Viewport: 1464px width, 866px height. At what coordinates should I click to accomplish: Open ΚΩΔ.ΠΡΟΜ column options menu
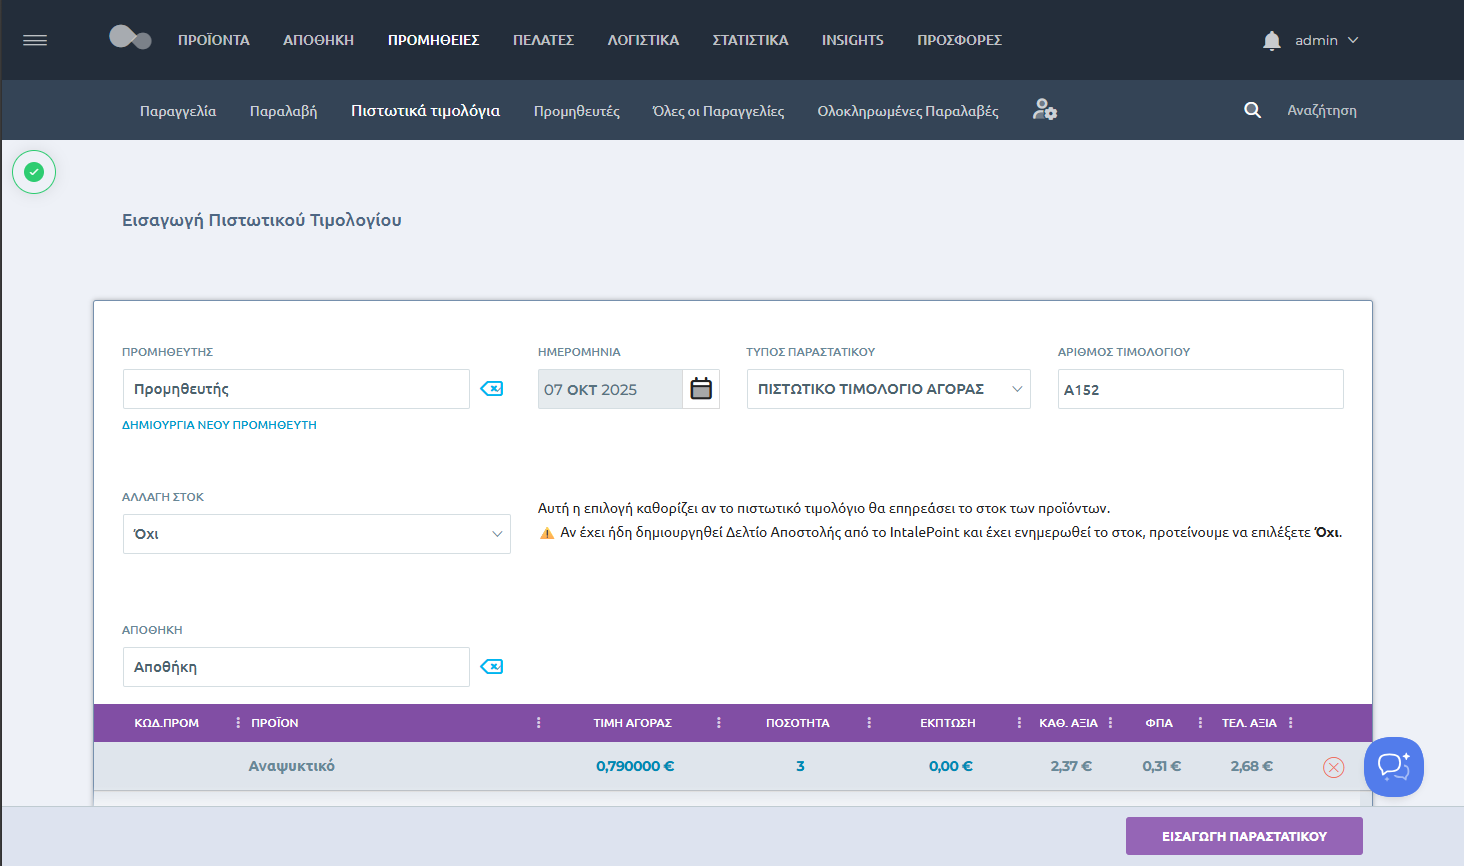(238, 722)
